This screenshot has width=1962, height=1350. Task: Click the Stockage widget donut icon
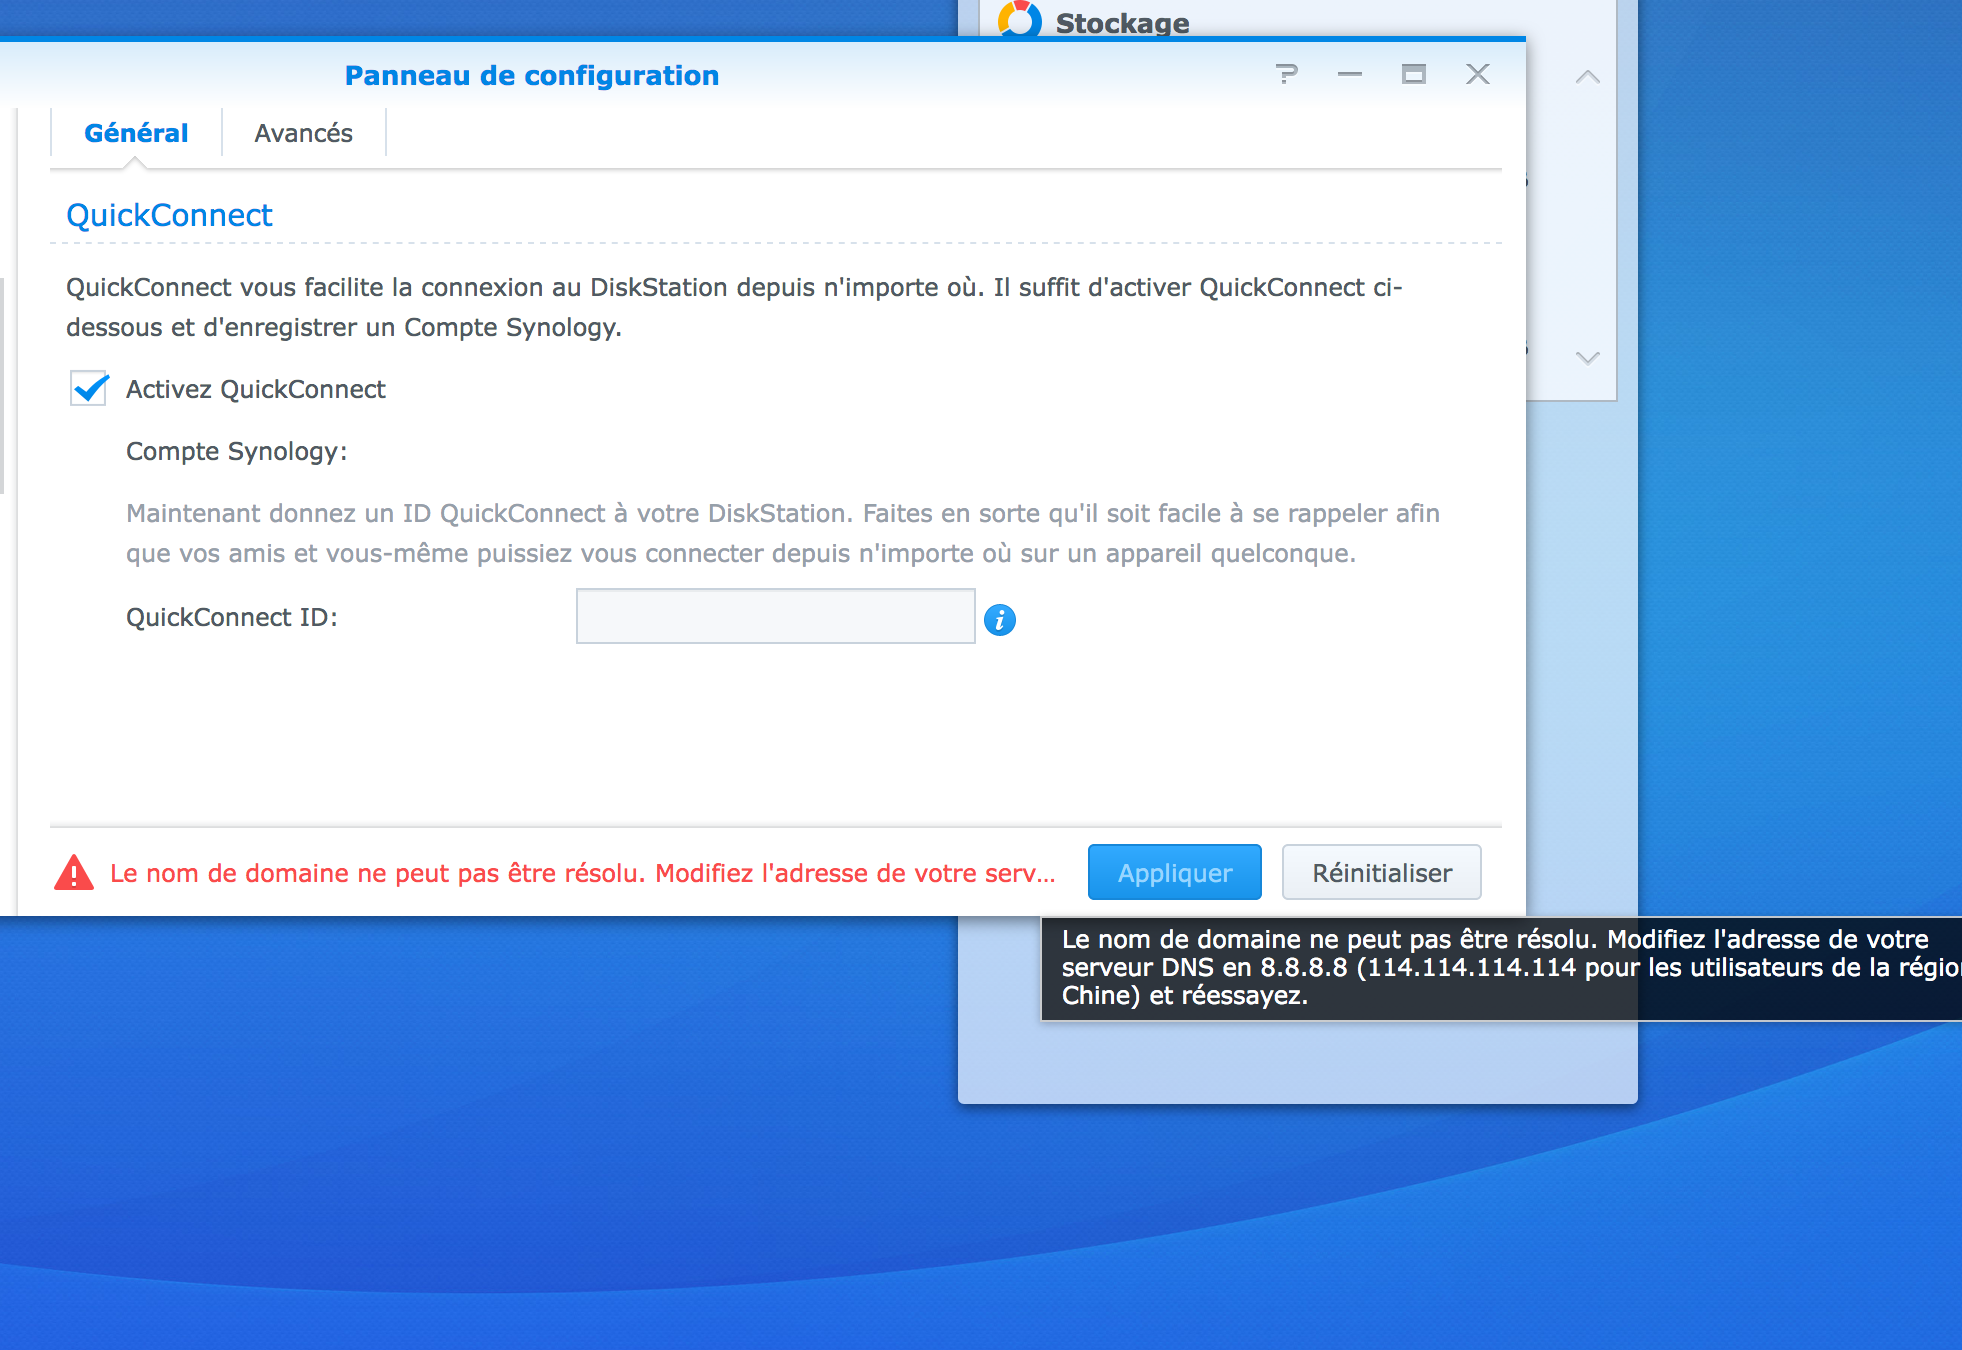[1019, 19]
